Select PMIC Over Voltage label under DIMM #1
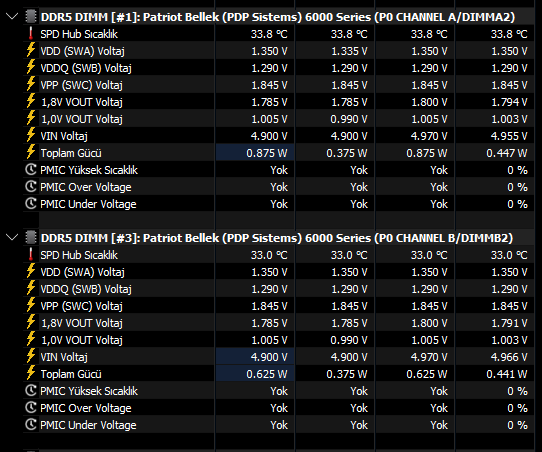This screenshot has height=452, width=542. 86,187
